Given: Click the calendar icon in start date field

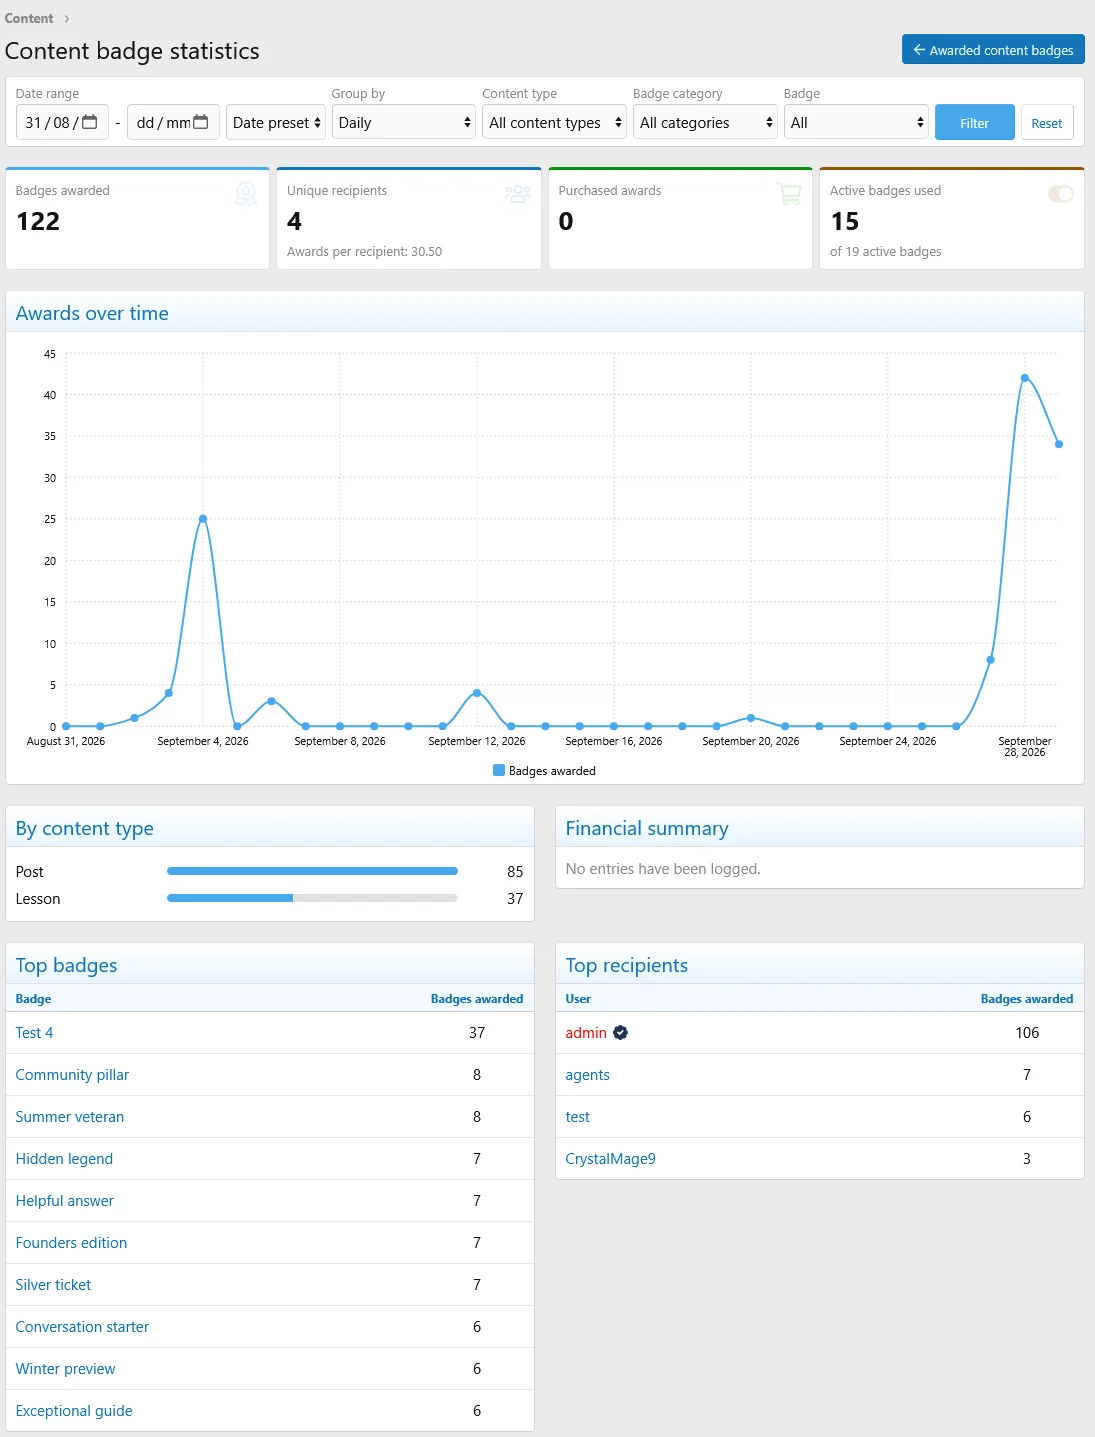Looking at the screenshot, I should pyautogui.click(x=90, y=122).
